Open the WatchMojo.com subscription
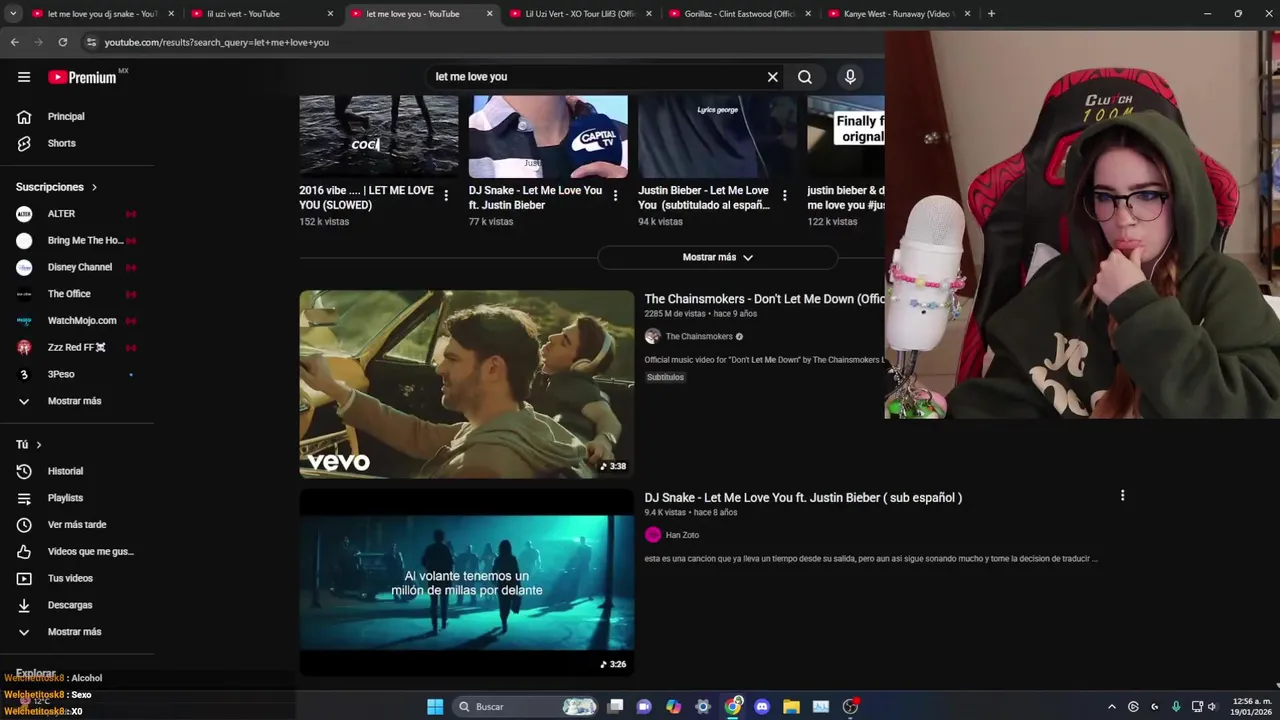 coord(77,321)
